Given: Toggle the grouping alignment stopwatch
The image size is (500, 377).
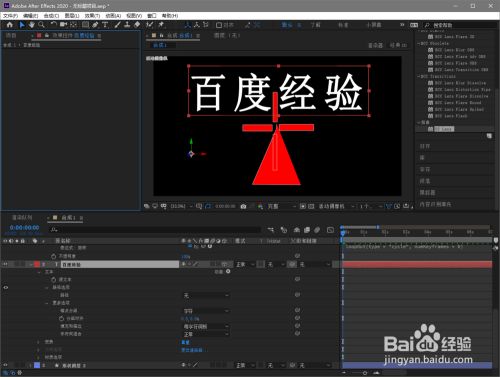Looking at the screenshot, I should [x=61, y=318].
